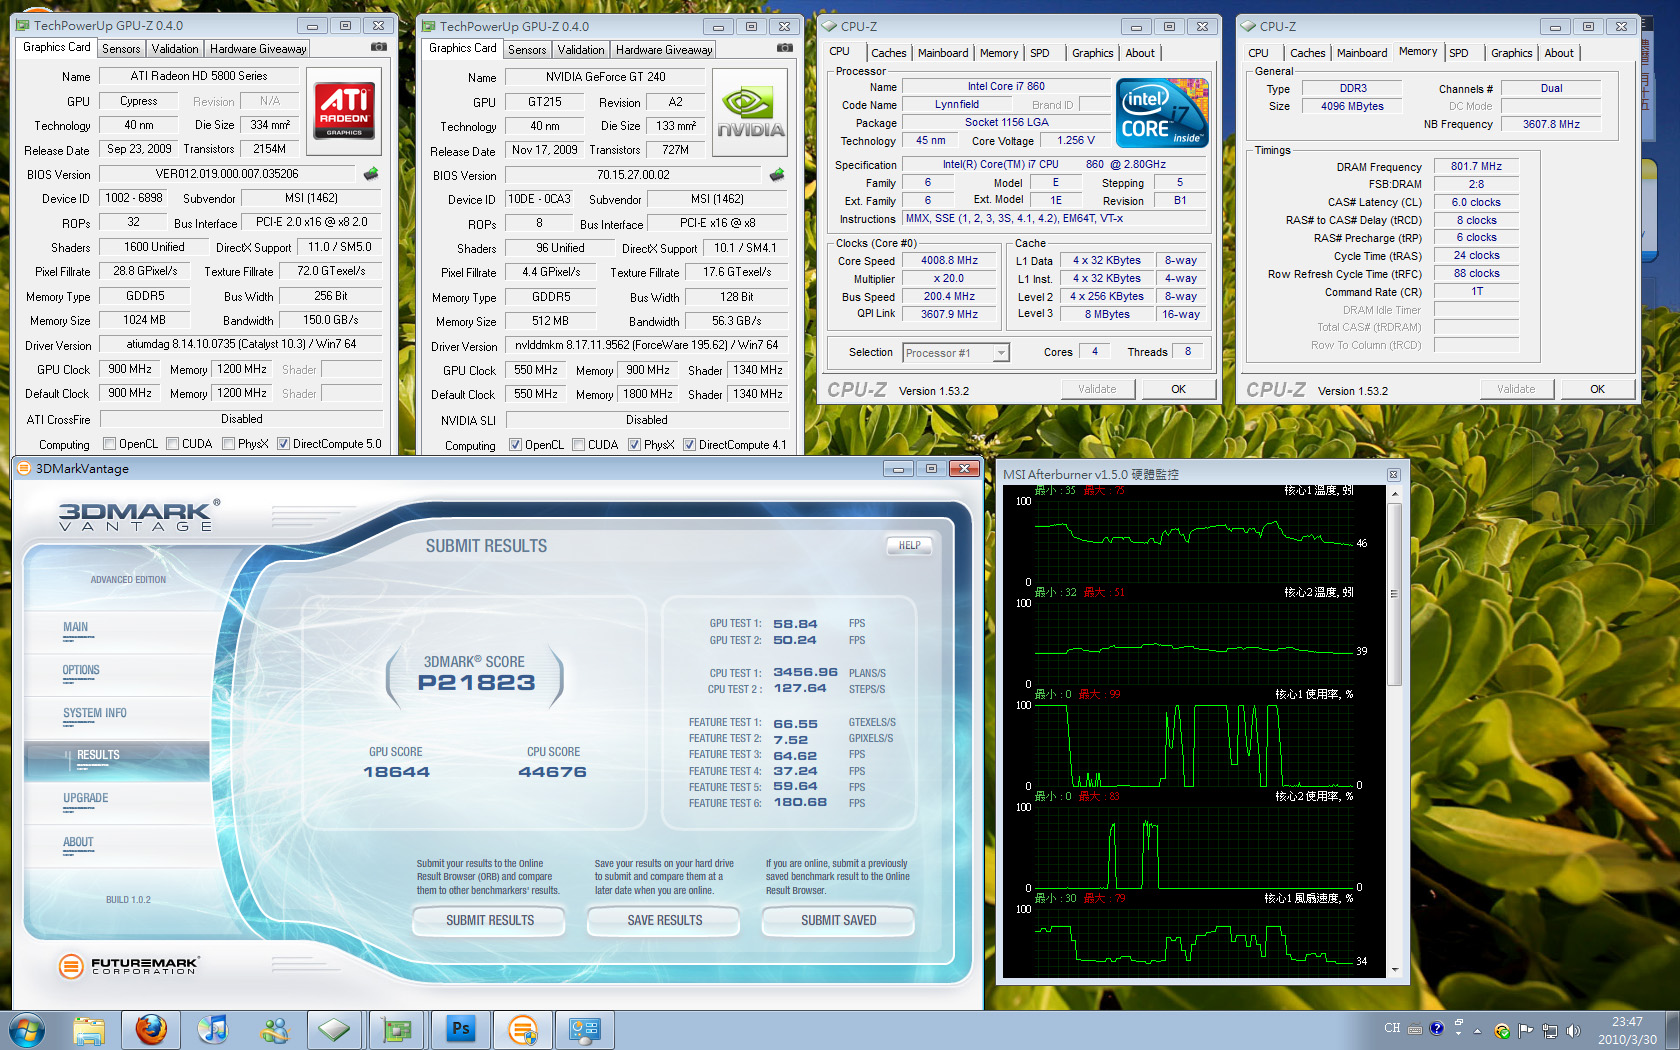Click Validate in left CPU-Z window
The width and height of the screenshot is (1680, 1050).
click(1097, 389)
